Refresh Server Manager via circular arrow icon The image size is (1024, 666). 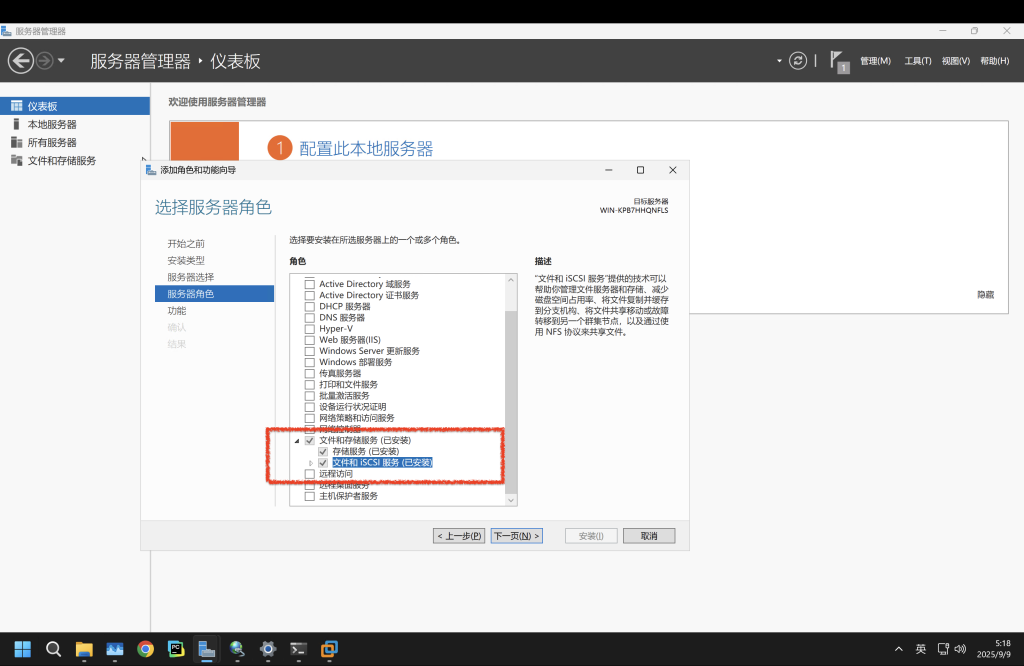[797, 60]
